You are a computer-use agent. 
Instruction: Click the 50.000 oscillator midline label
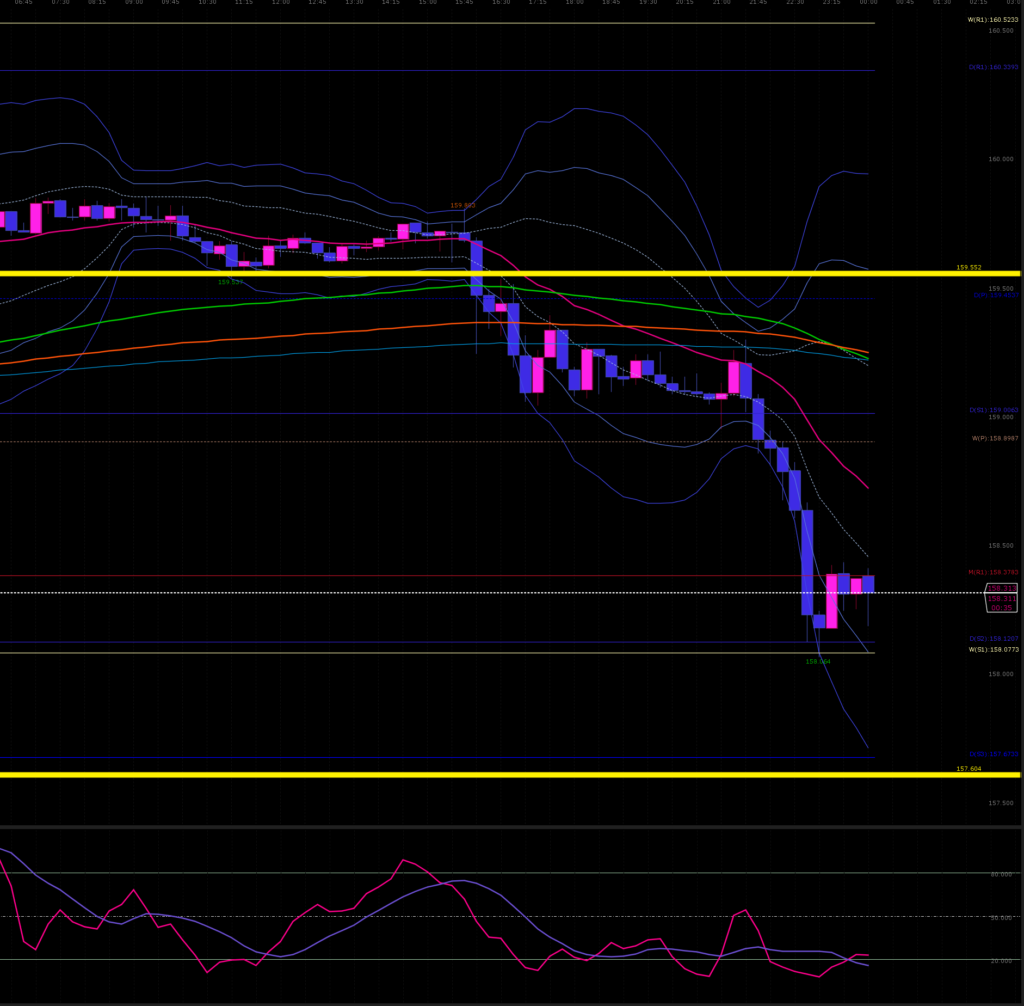(1000, 918)
